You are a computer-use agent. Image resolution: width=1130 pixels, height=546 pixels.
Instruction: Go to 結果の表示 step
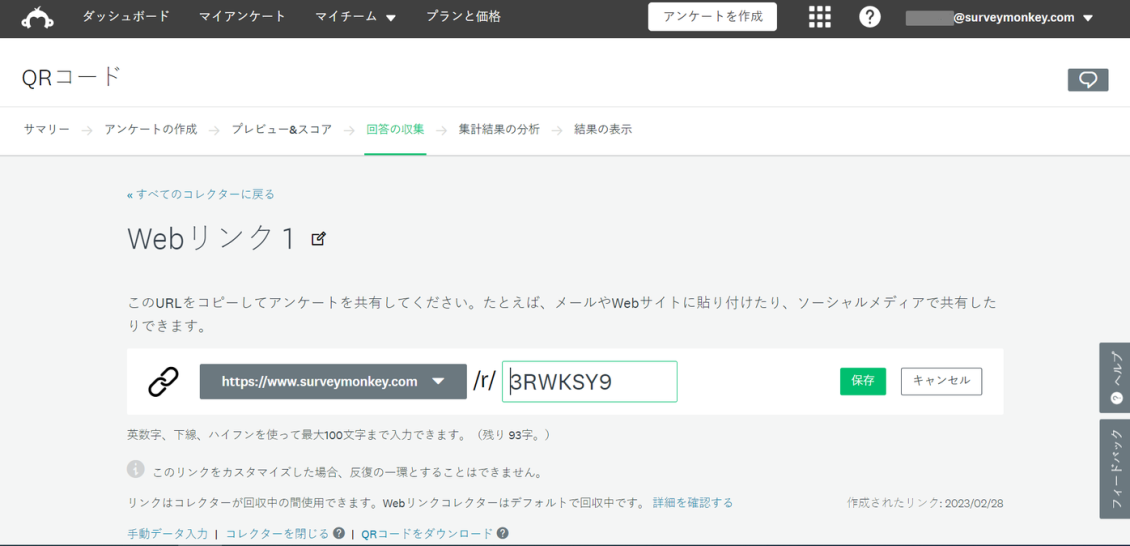pyautogui.click(x=603, y=130)
